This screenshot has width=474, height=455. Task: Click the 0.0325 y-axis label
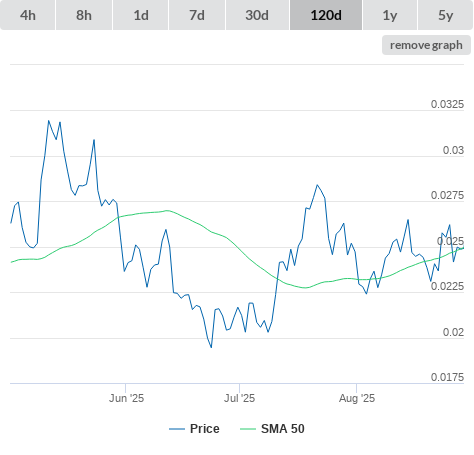[447, 104]
